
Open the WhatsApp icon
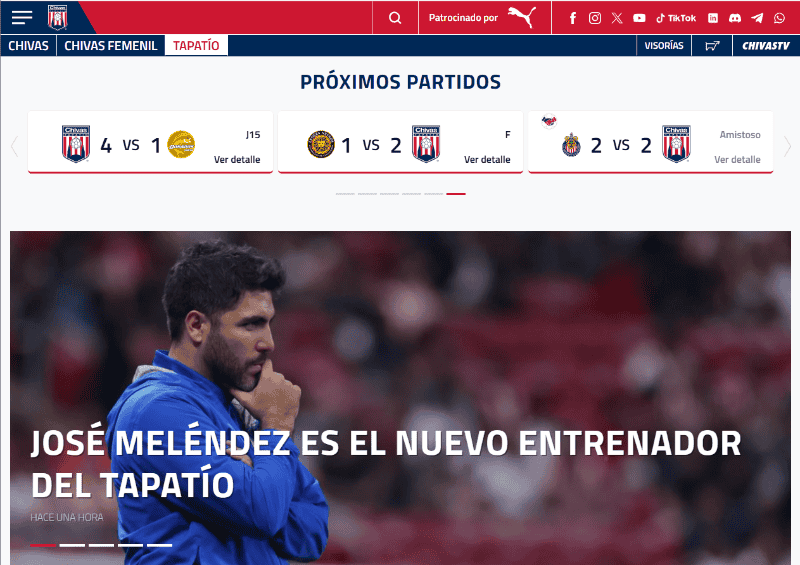tap(779, 18)
